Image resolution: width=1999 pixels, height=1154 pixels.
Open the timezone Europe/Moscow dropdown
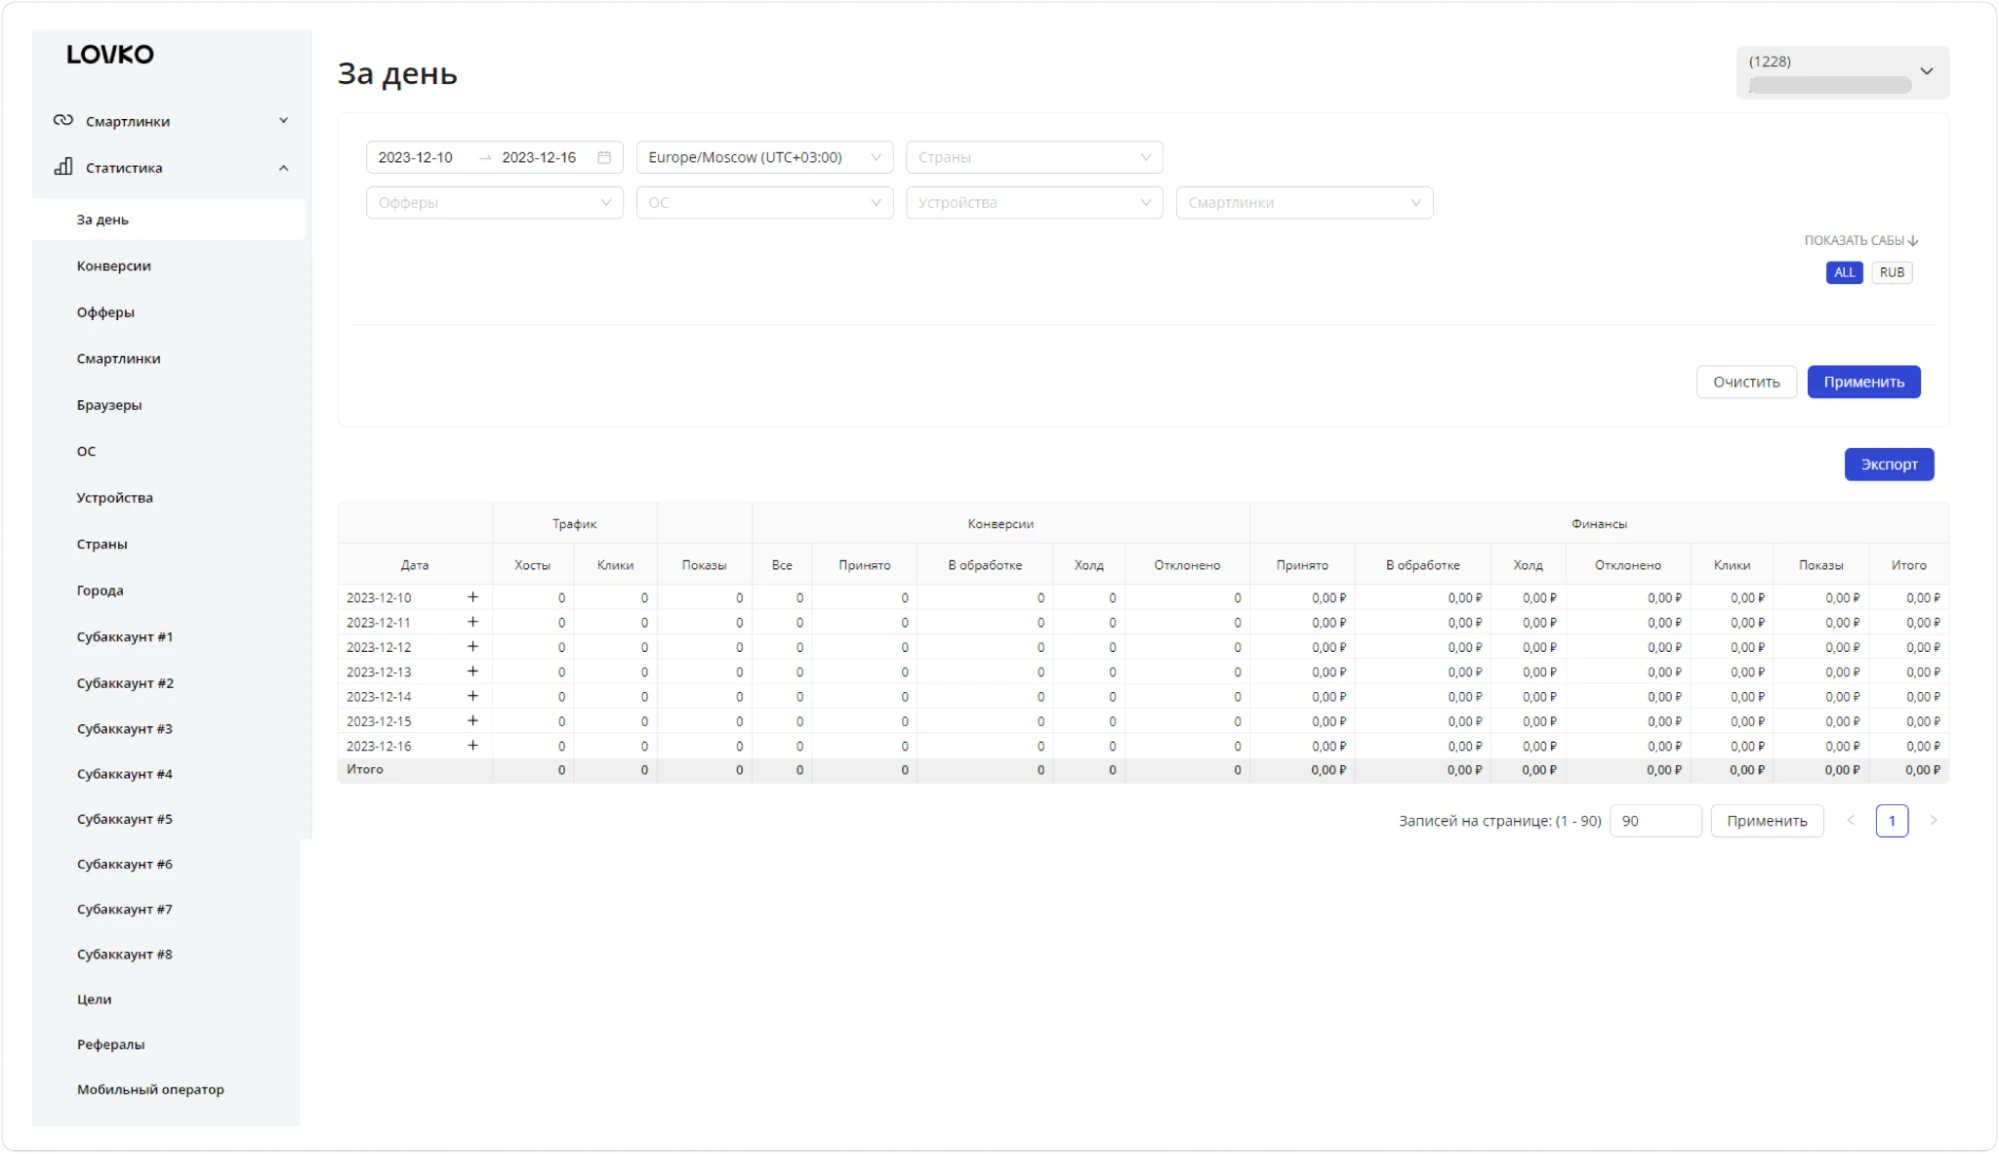coord(764,157)
